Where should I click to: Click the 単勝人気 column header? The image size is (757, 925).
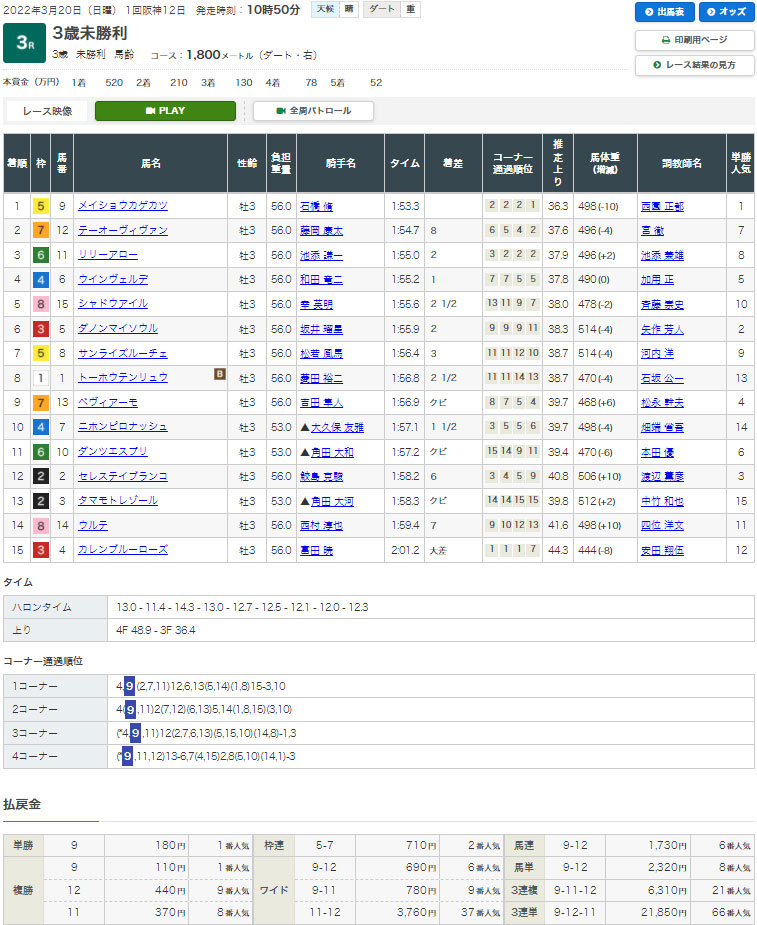click(x=740, y=163)
